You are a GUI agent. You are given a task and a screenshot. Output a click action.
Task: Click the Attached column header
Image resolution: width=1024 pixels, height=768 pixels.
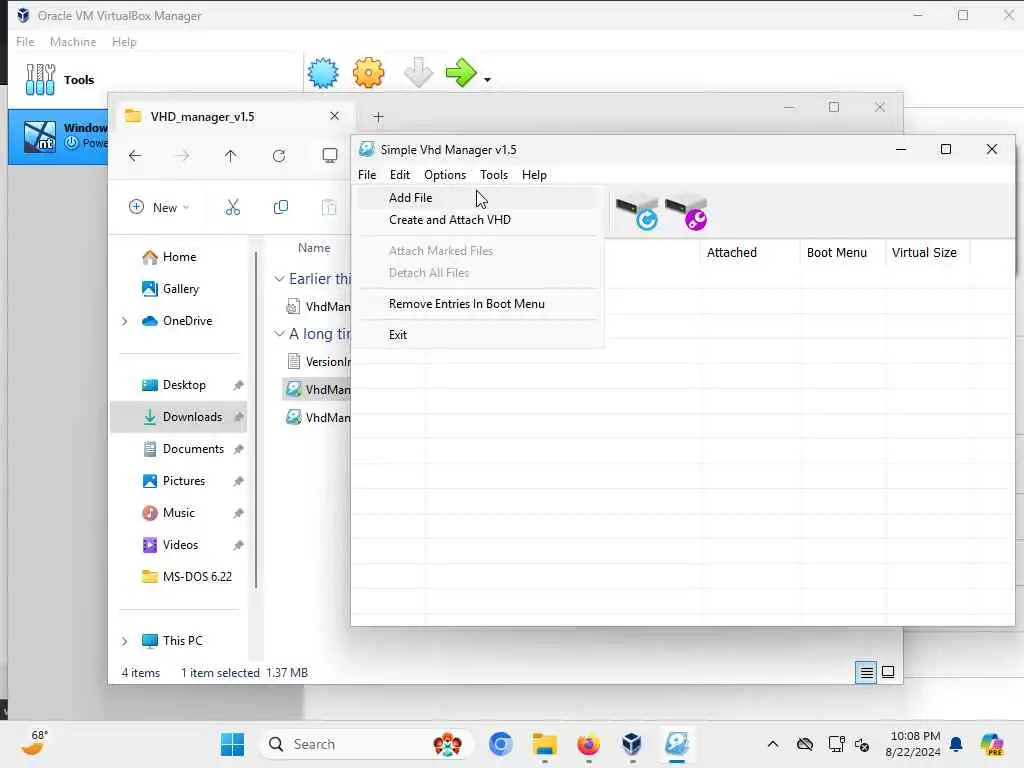[x=749, y=253]
